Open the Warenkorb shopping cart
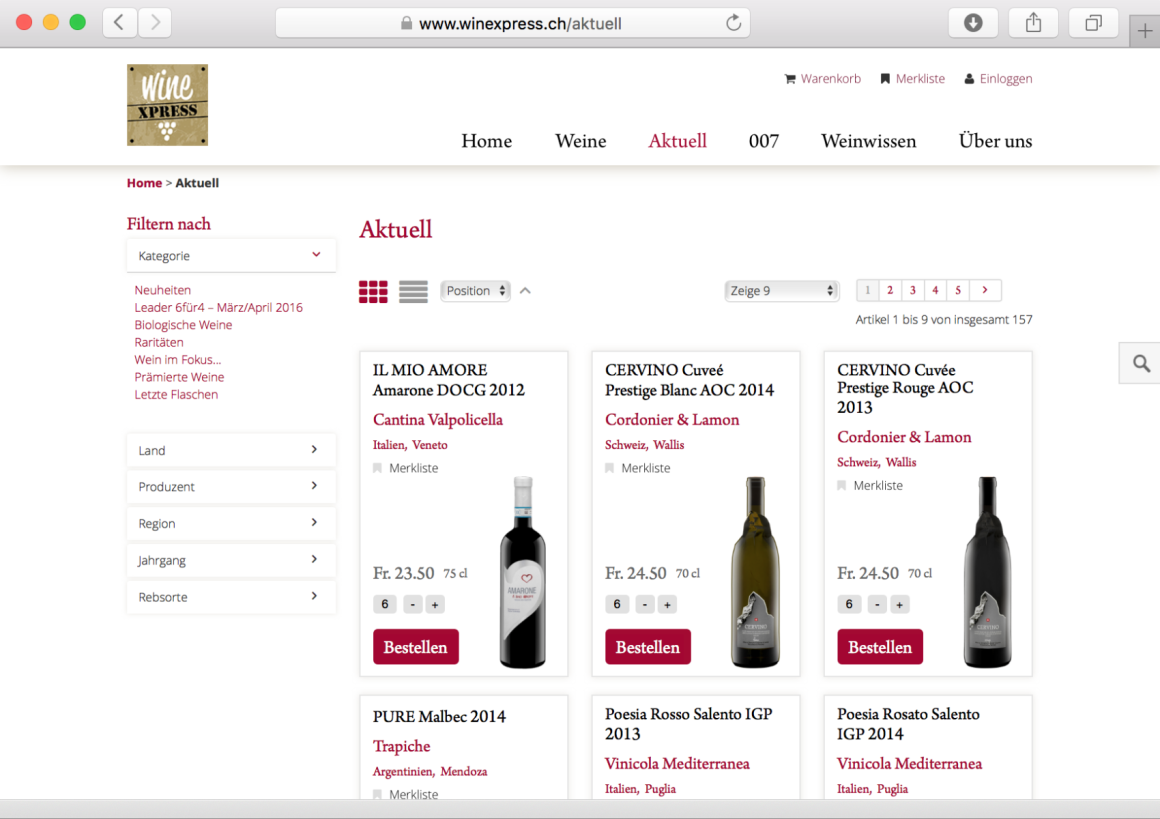The image size is (1160, 819). point(823,78)
